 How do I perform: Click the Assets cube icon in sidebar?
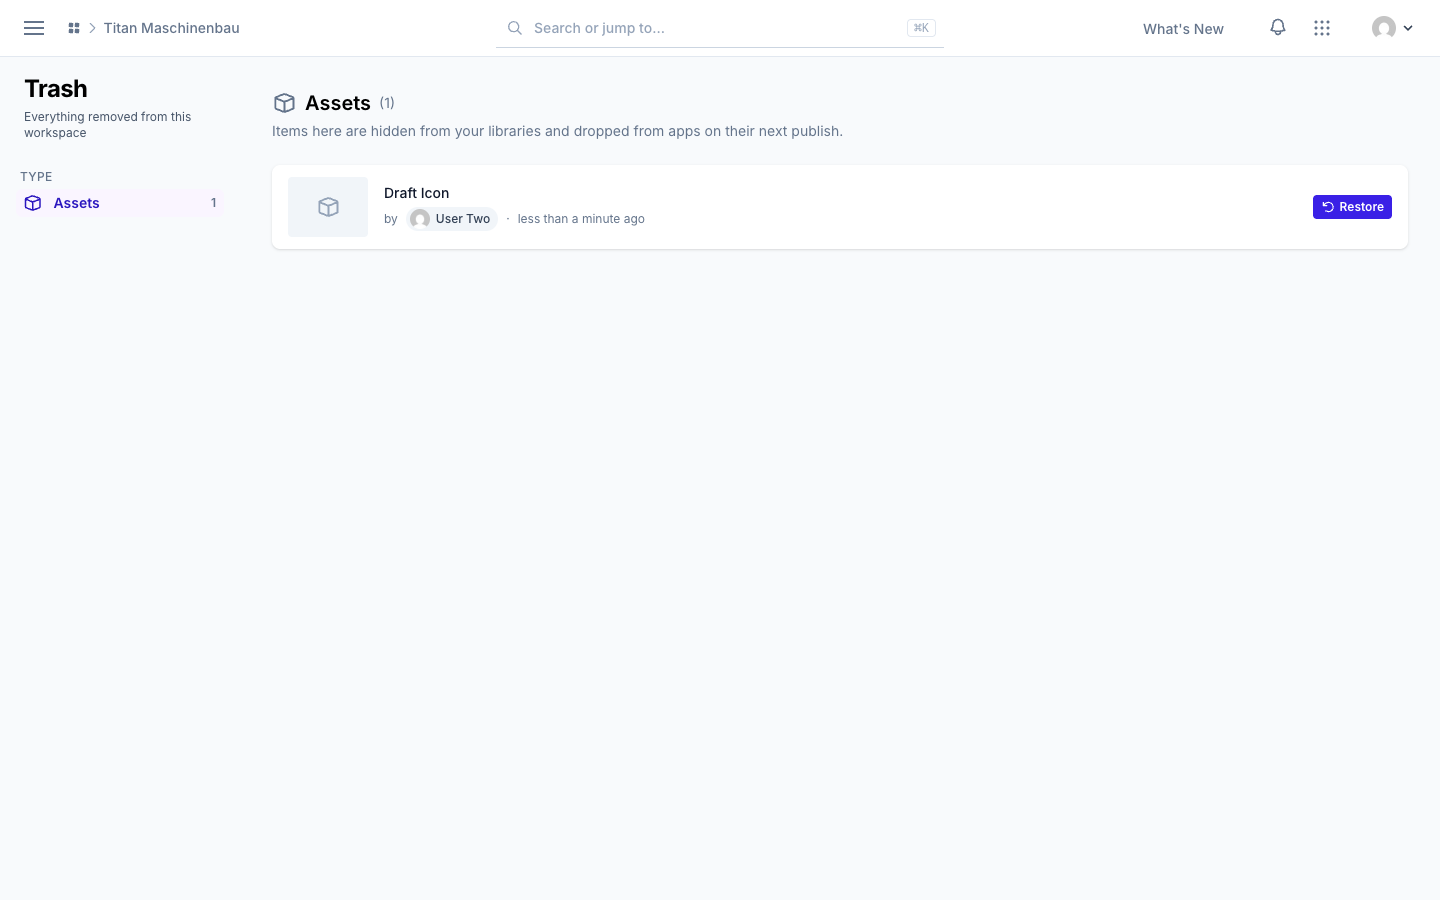click(x=33, y=203)
